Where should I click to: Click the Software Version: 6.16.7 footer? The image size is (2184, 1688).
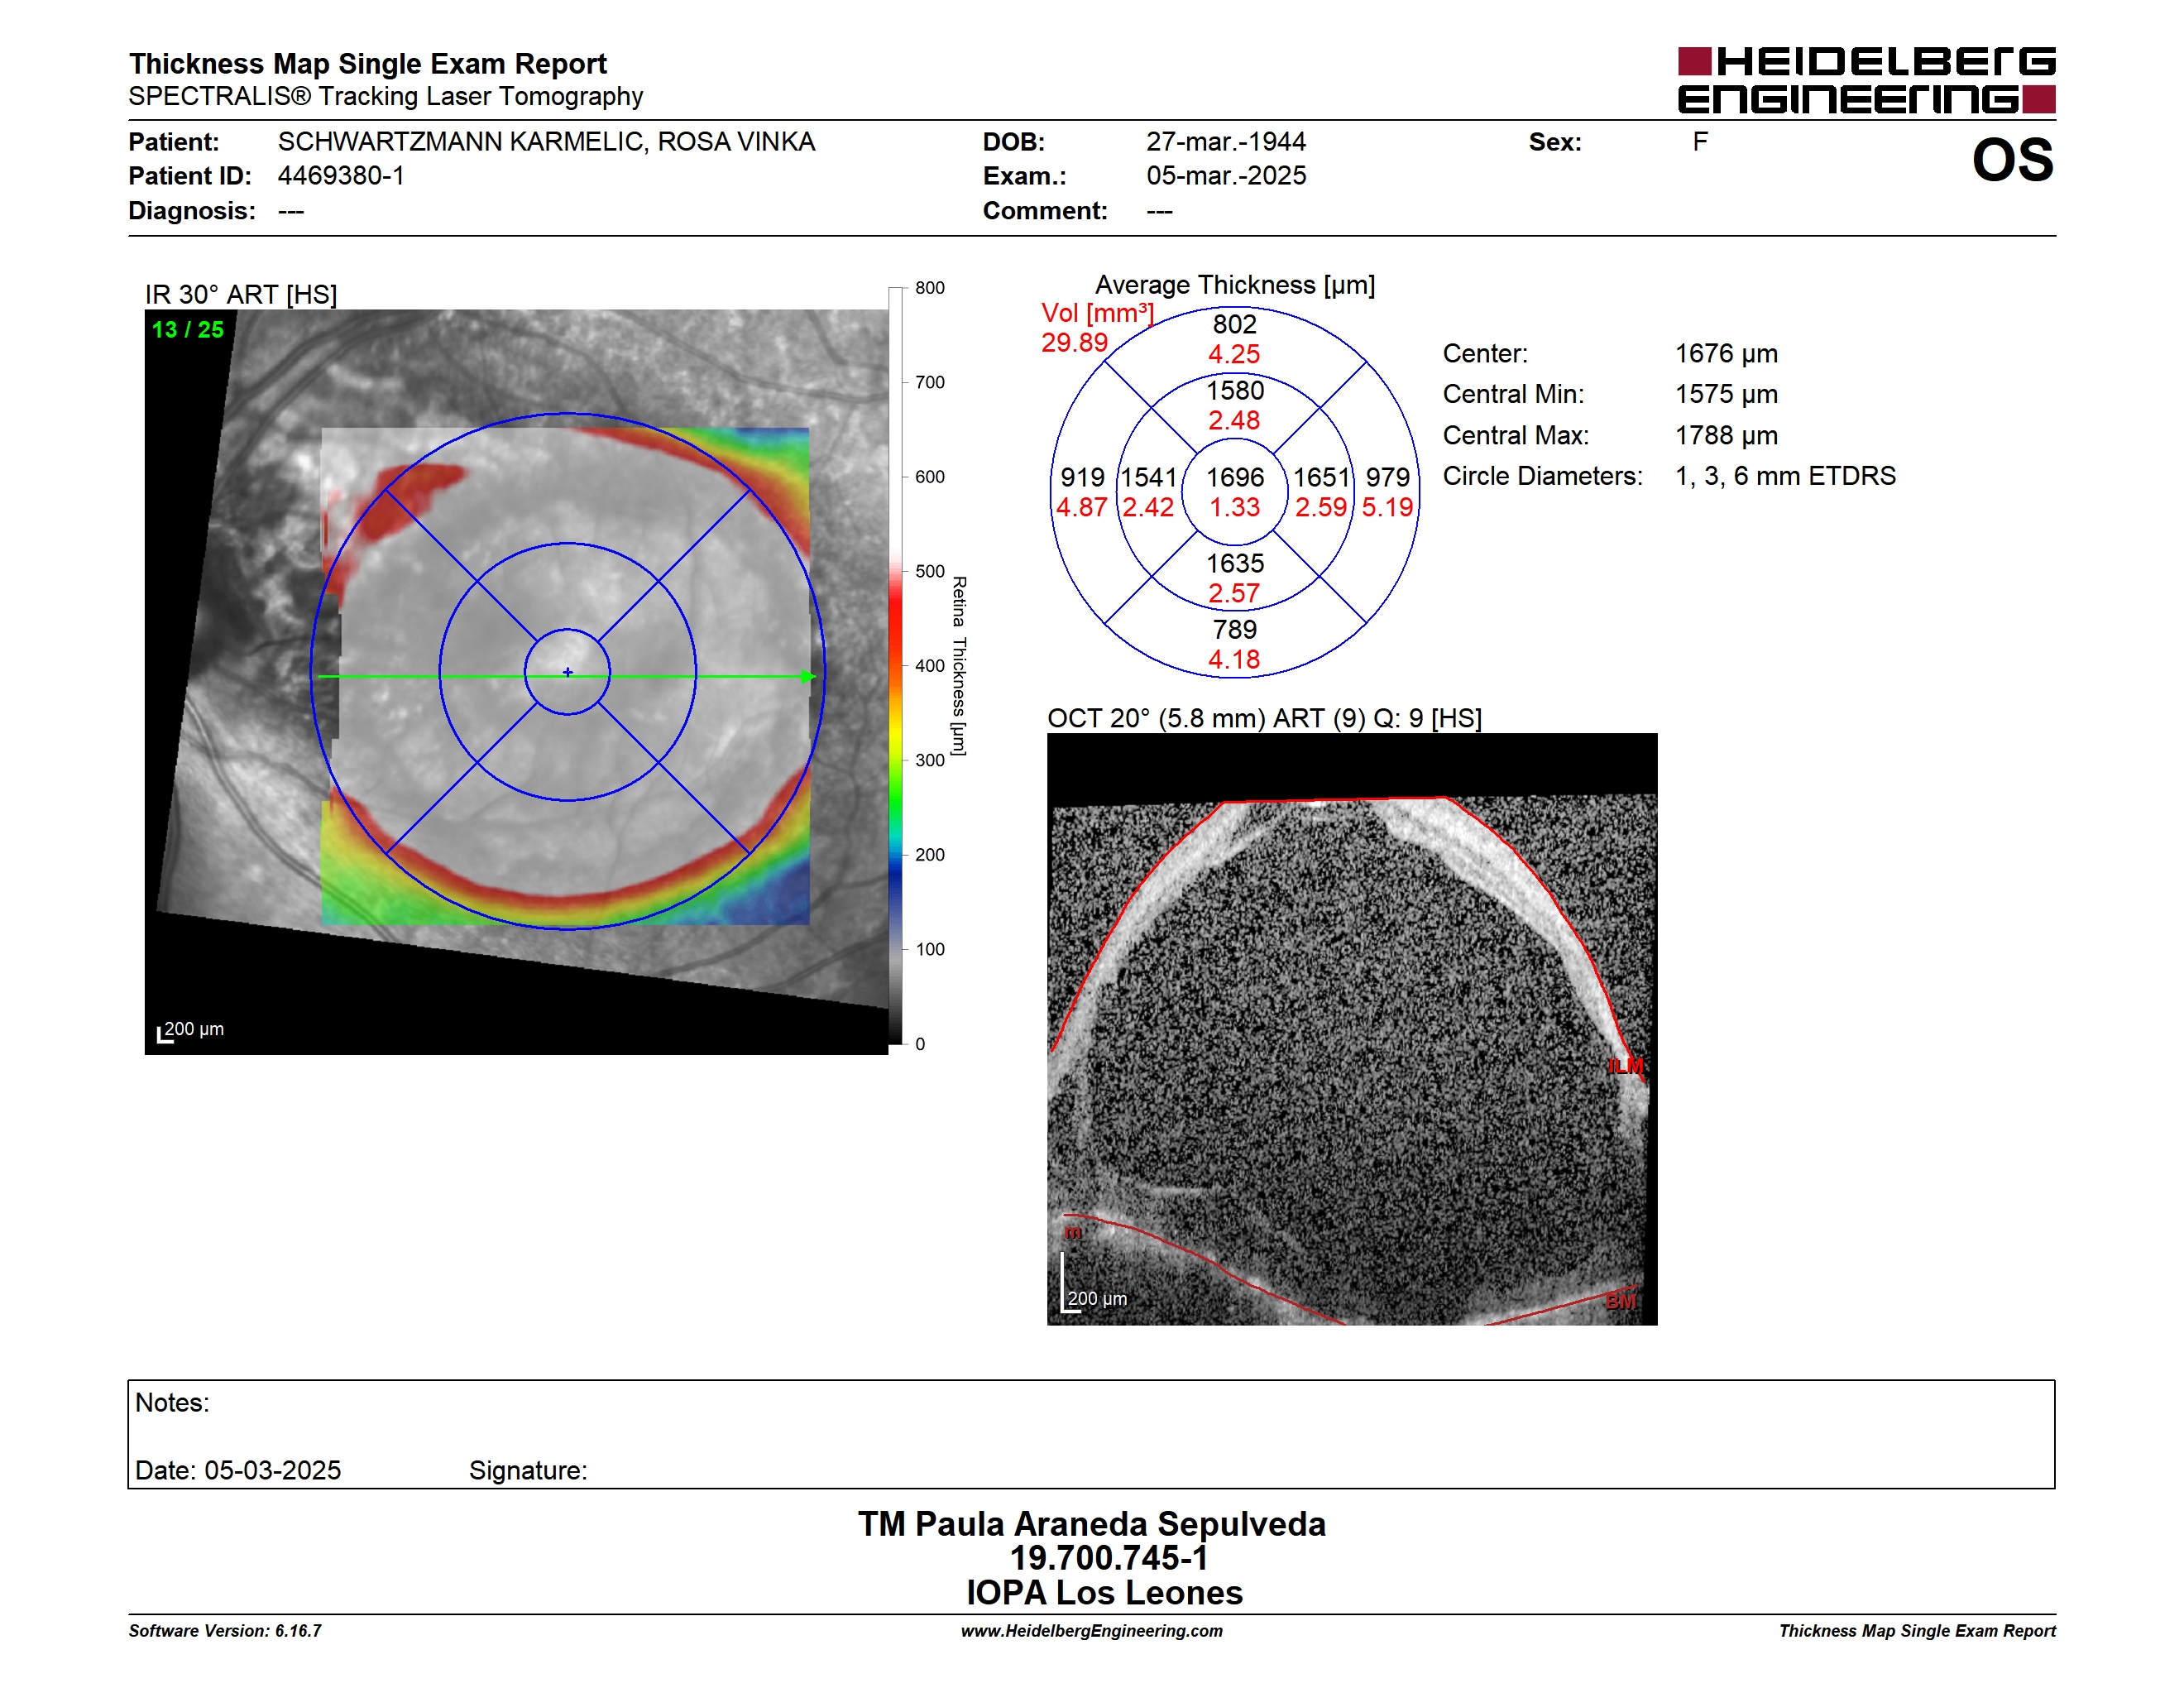(225, 1630)
